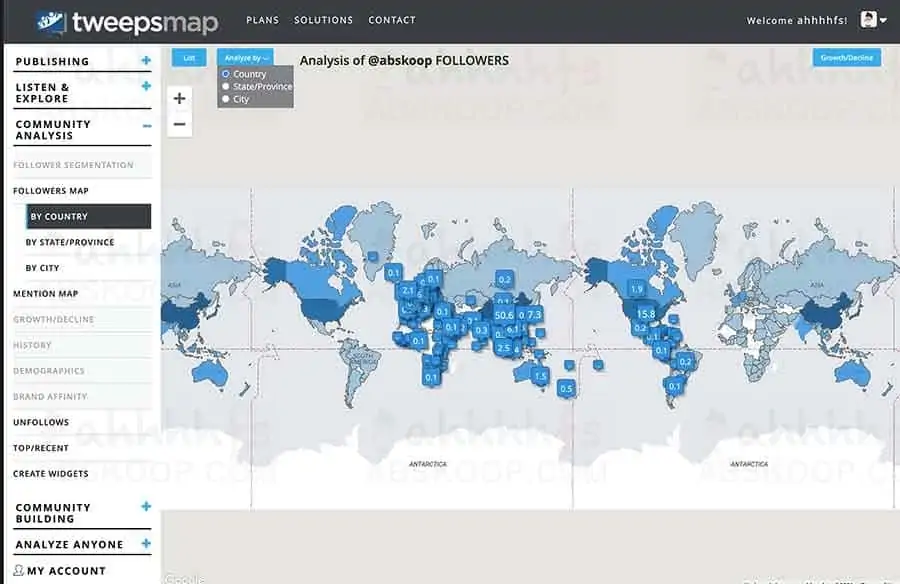Image resolution: width=900 pixels, height=584 pixels.
Task: Open the user avatar account menu
Action: [x=873, y=20]
